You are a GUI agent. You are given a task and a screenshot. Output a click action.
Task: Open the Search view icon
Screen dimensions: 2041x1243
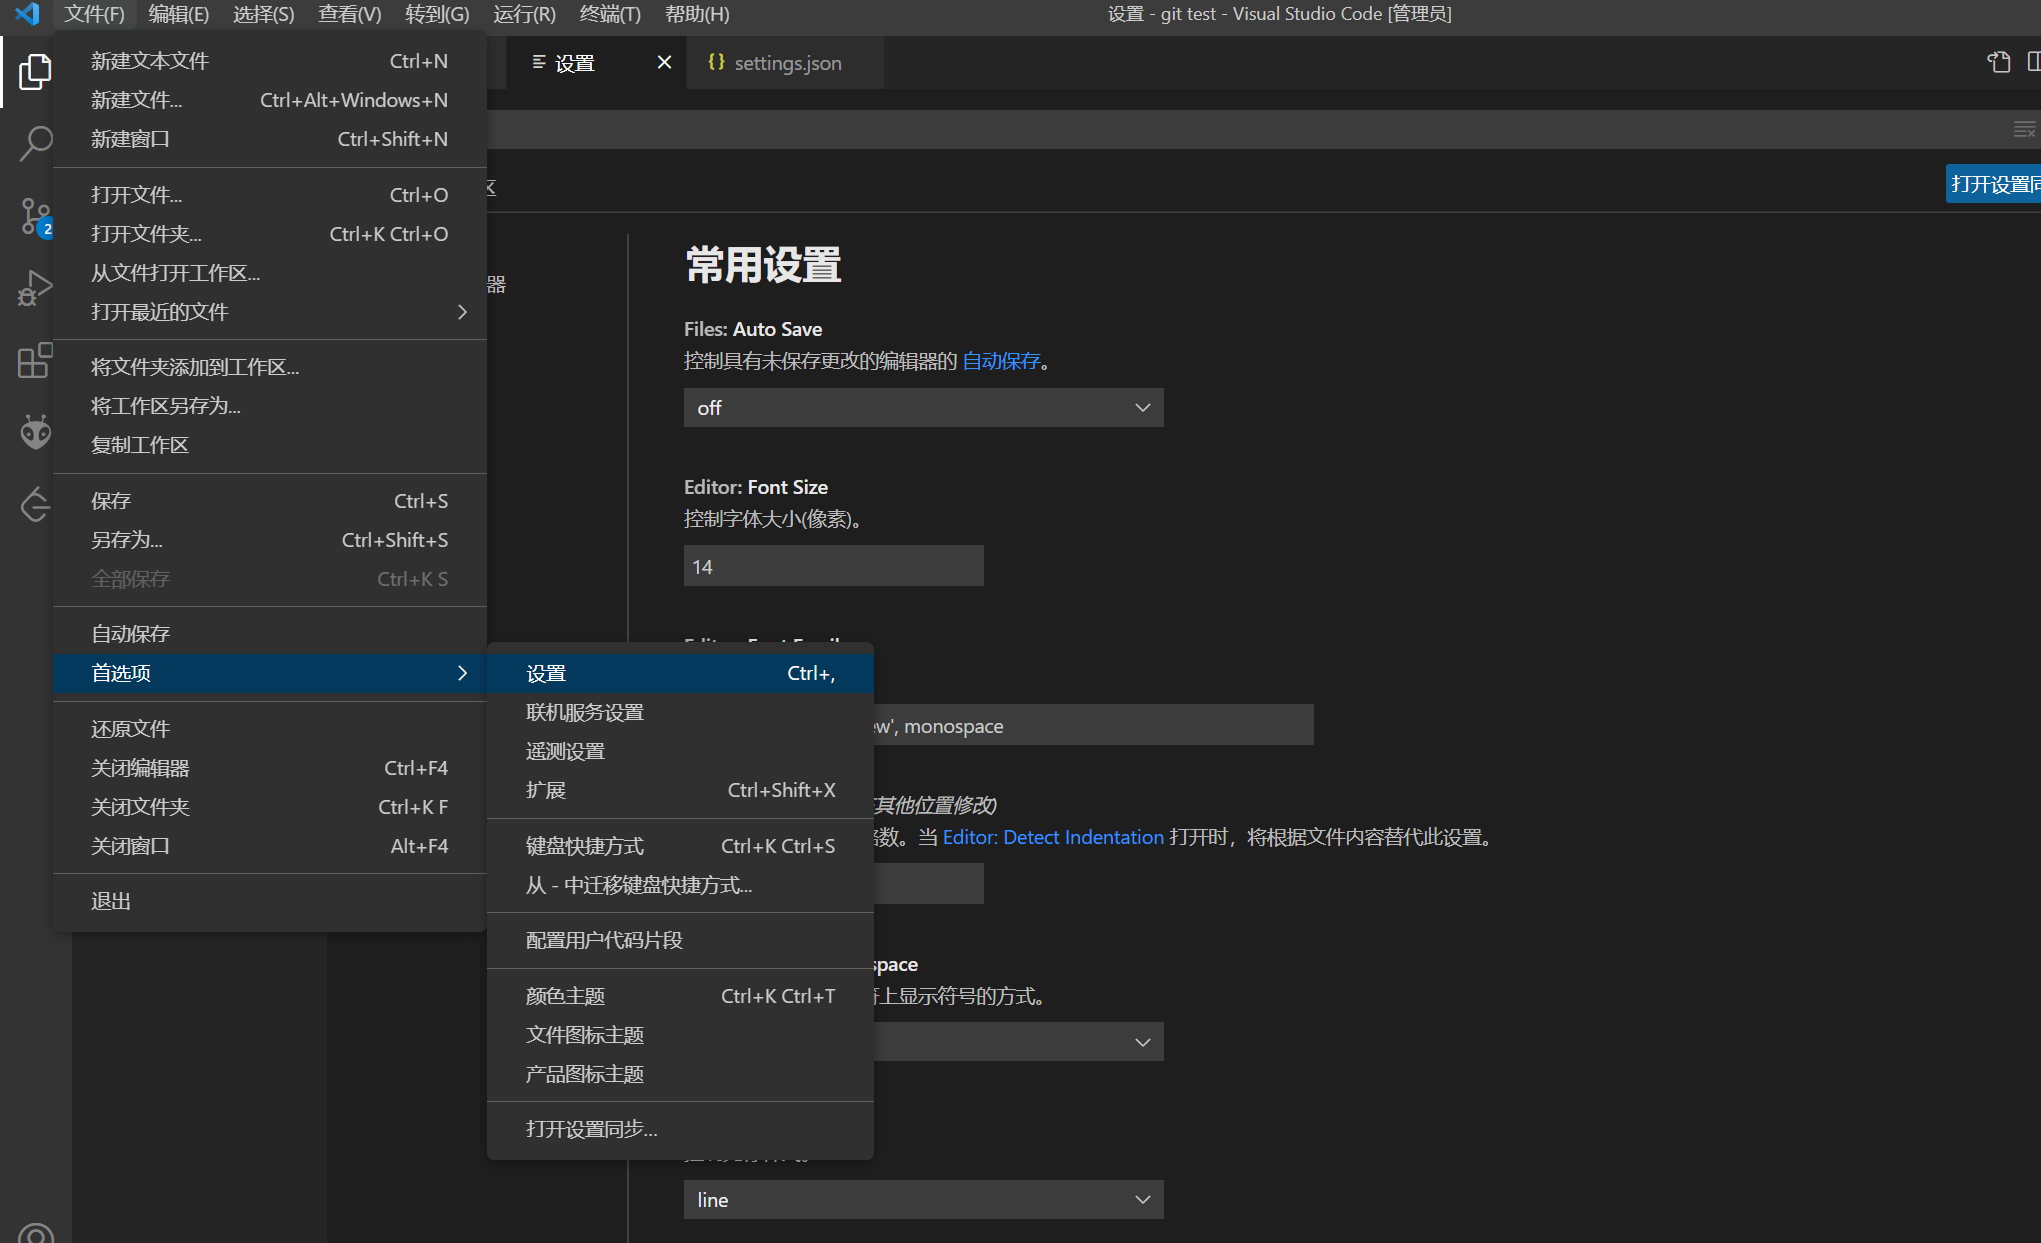(x=35, y=143)
